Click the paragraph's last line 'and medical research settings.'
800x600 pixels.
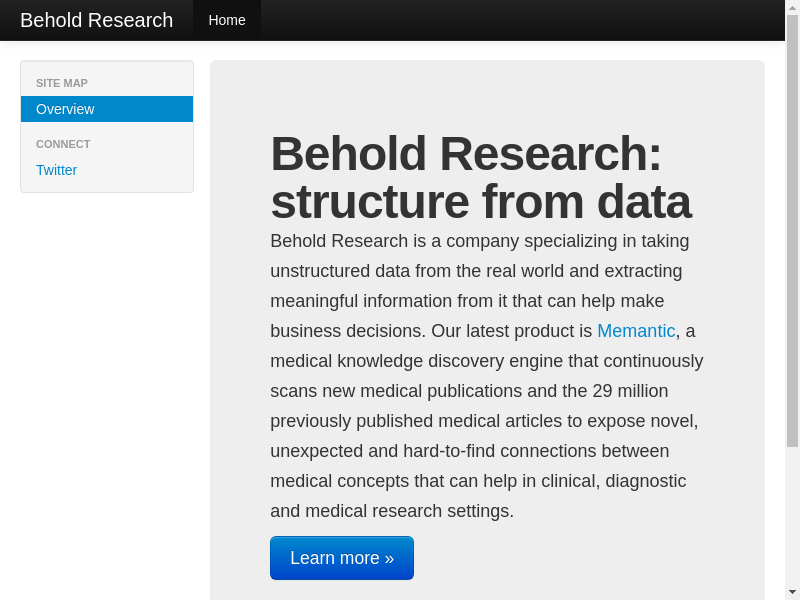point(392,511)
